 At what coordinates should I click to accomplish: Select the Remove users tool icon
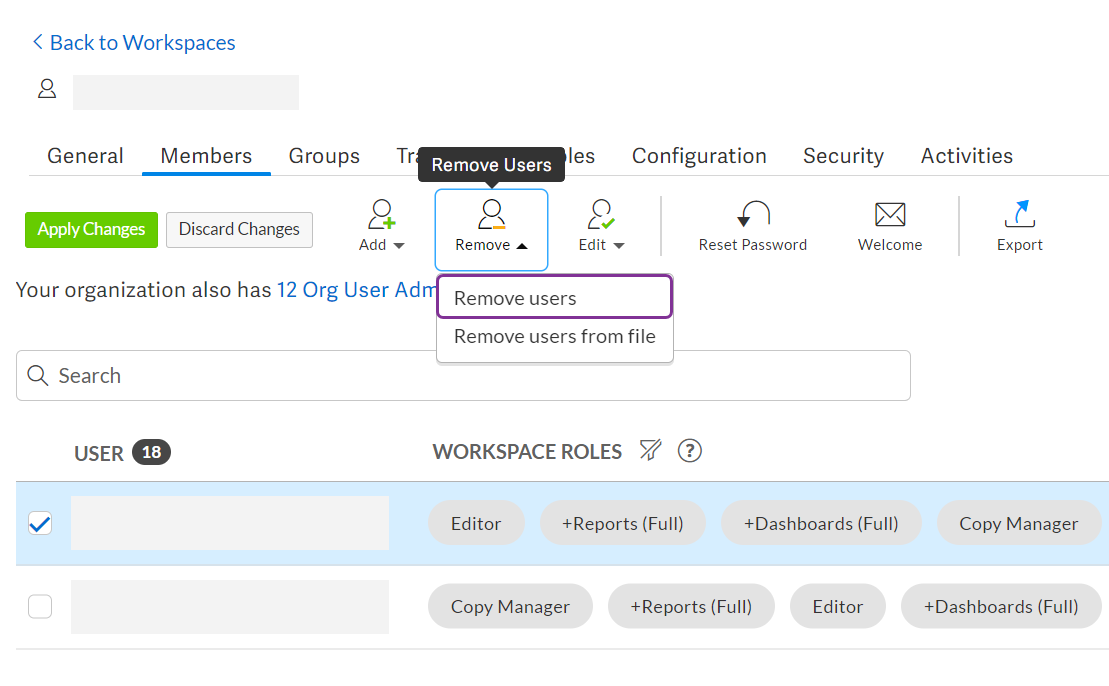[x=491, y=213]
